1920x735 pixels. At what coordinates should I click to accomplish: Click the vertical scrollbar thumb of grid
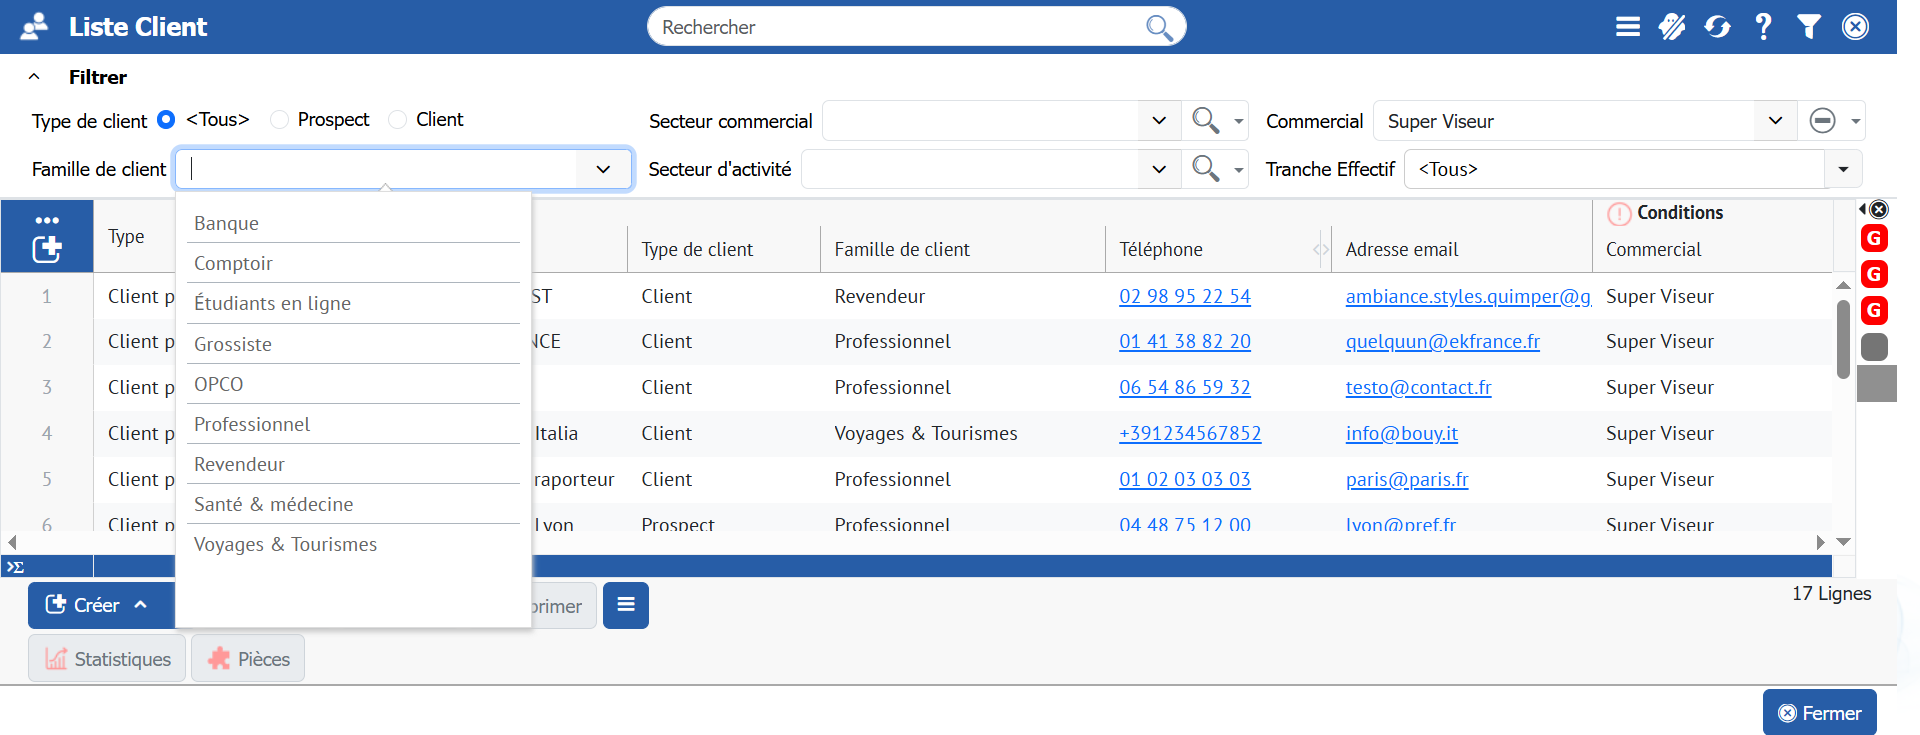(x=1843, y=339)
